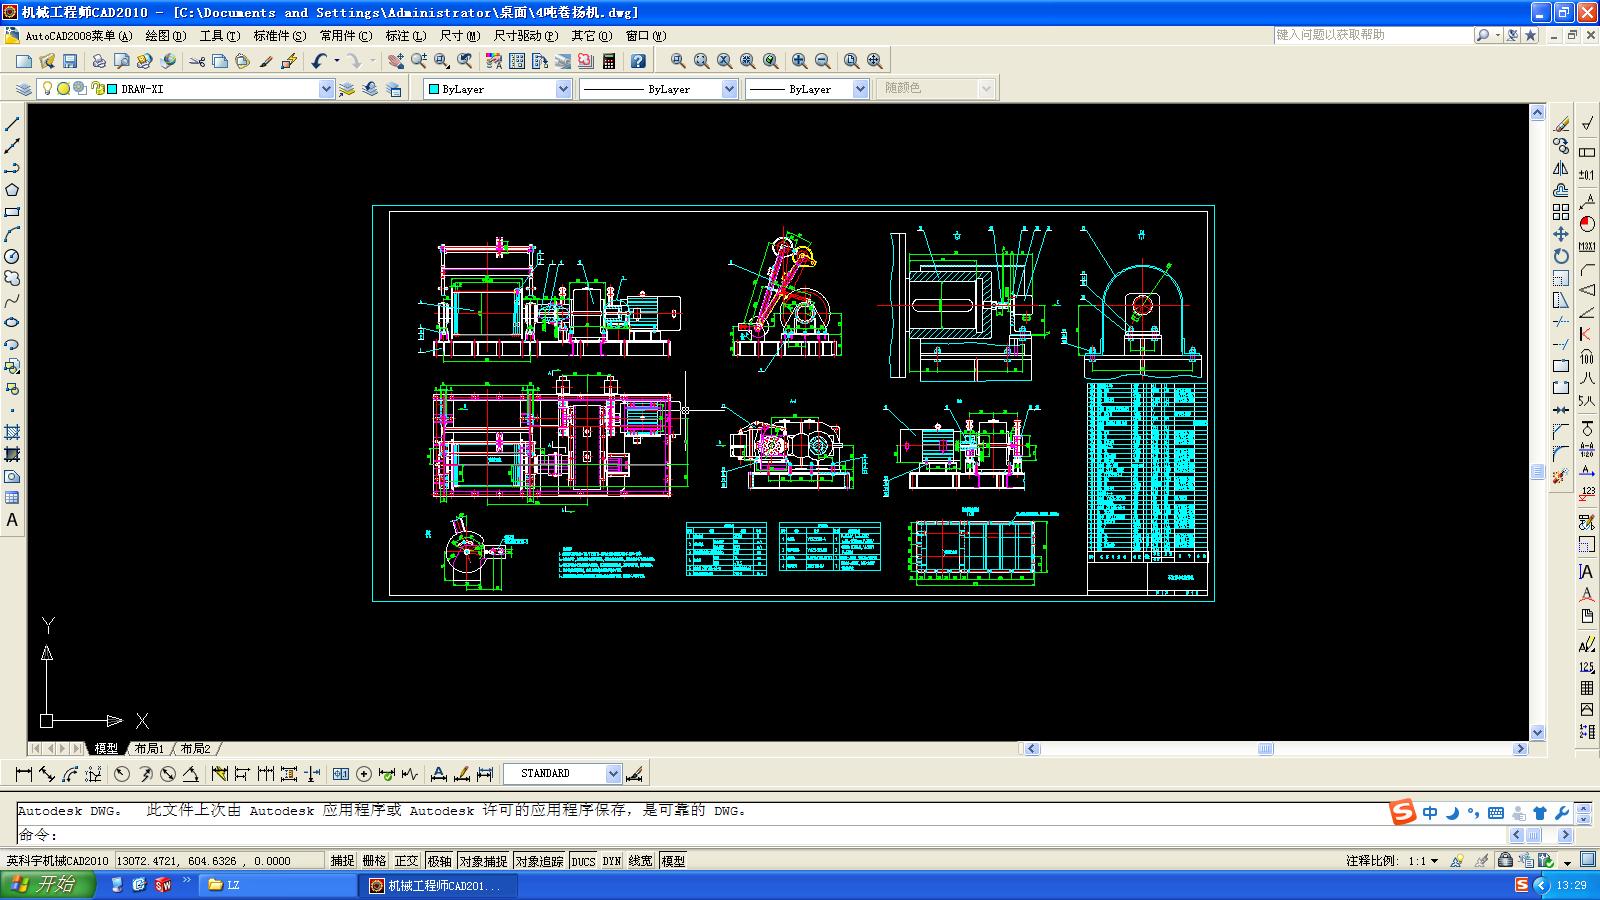Open the STANDARD dimension style dropdown
This screenshot has height=900, width=1600.
[613, 774]
